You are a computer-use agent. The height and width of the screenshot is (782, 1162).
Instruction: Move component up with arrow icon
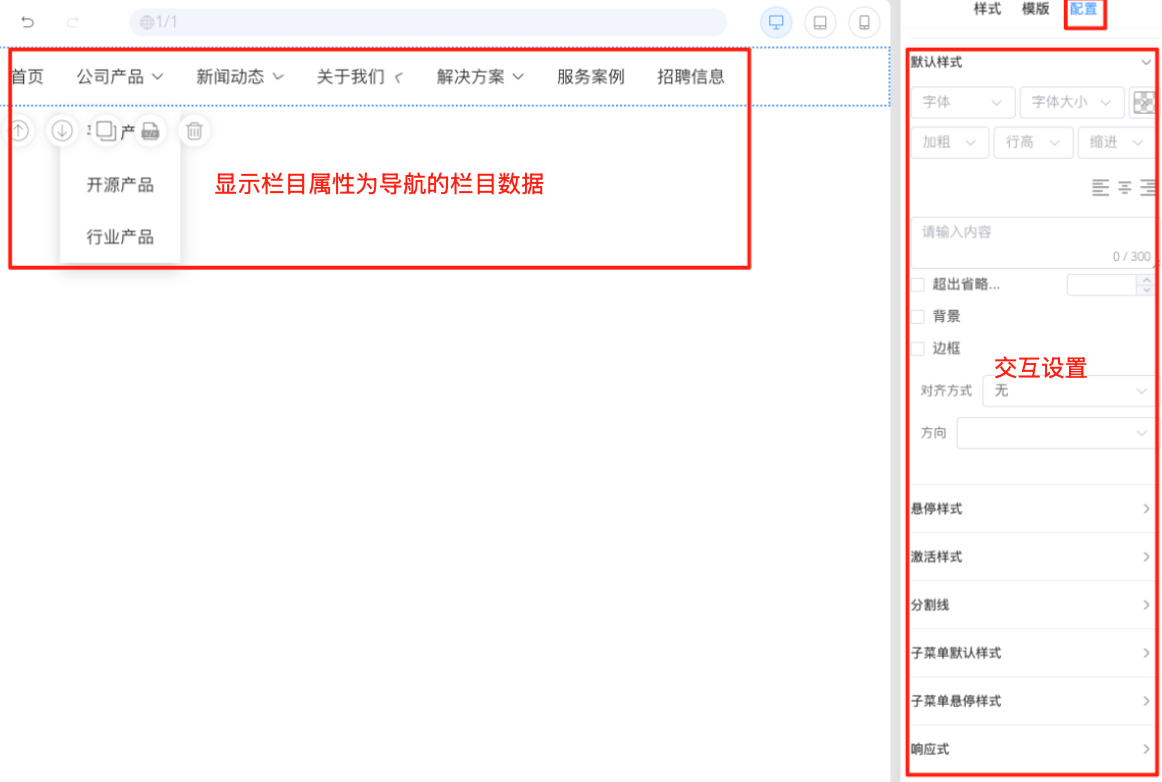click(x=19, y=130)
